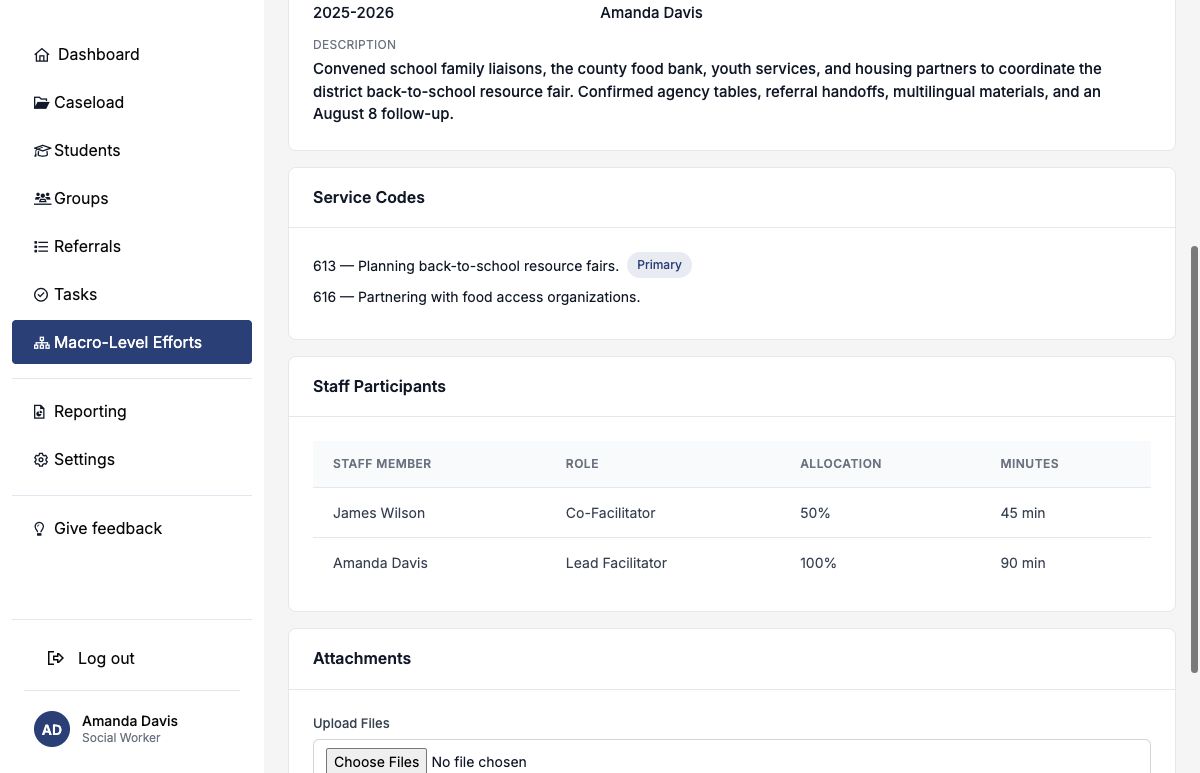Click the Tasks checkmark circle icon
The height and width of the screenshot is (773, 1200).
(x=41, y=295)
